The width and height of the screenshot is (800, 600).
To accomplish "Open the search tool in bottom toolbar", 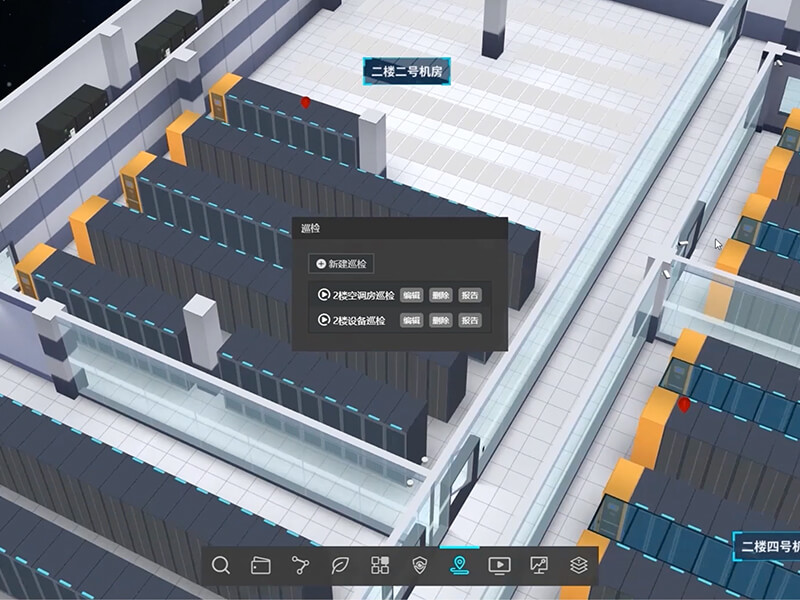I will click(x=221, y=565).
